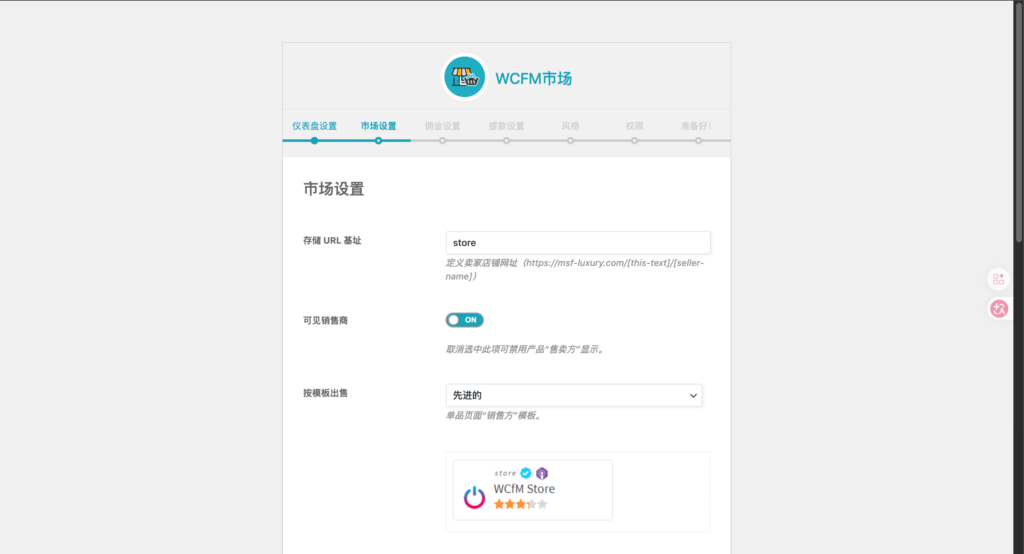Click the store URL hint text with msf-luxury.com
Screen dimensions: 1024x554
click(575, 269)
